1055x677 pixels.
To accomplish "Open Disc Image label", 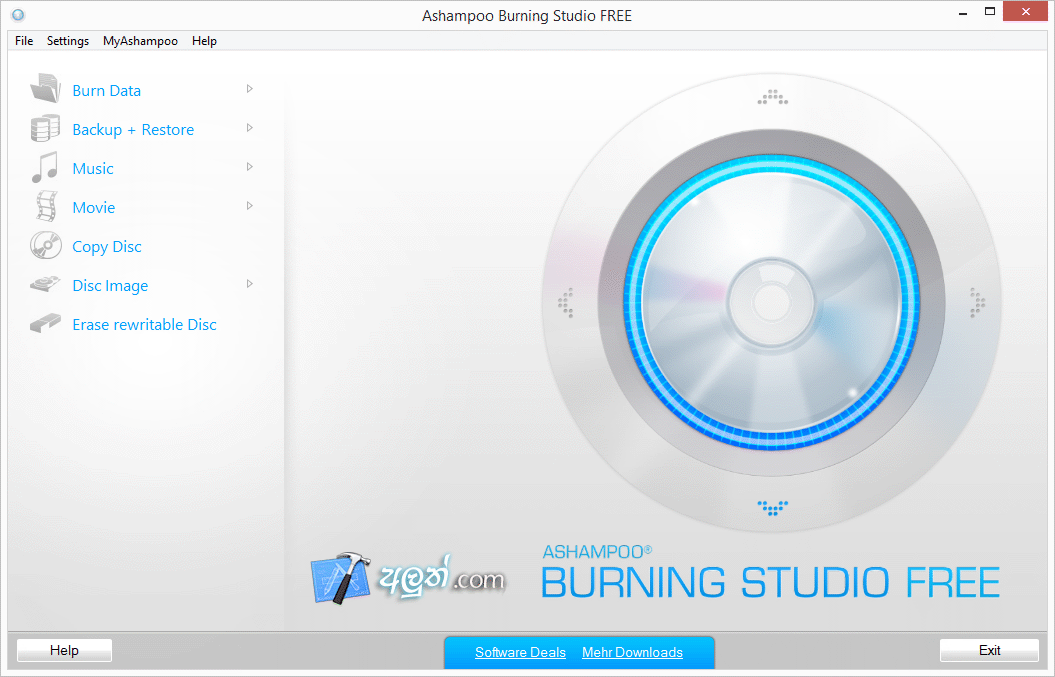I will (110, 286).
